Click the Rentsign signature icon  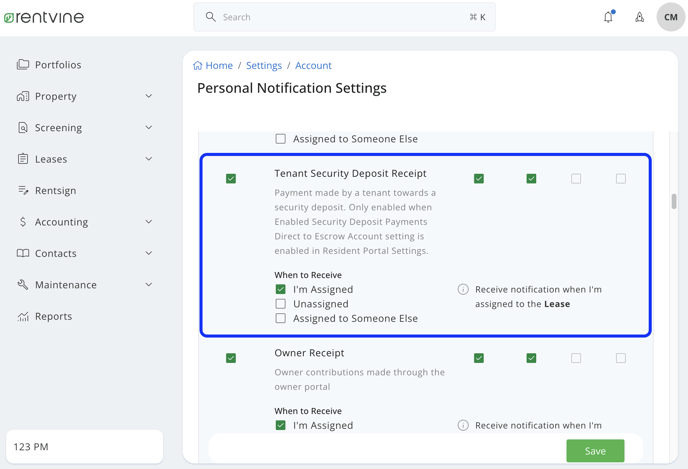pyautogui.click(x=23, y=190)
